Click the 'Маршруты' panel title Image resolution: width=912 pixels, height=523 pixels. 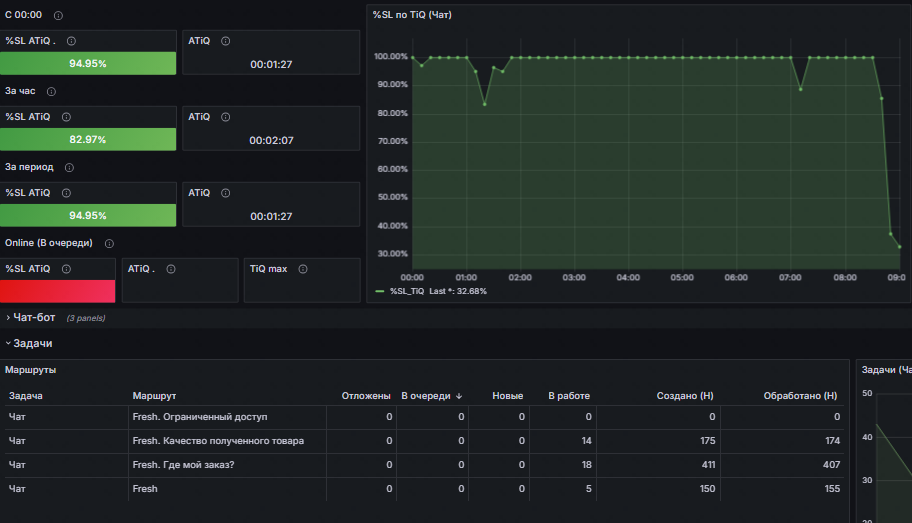click(x=30, y=370)
